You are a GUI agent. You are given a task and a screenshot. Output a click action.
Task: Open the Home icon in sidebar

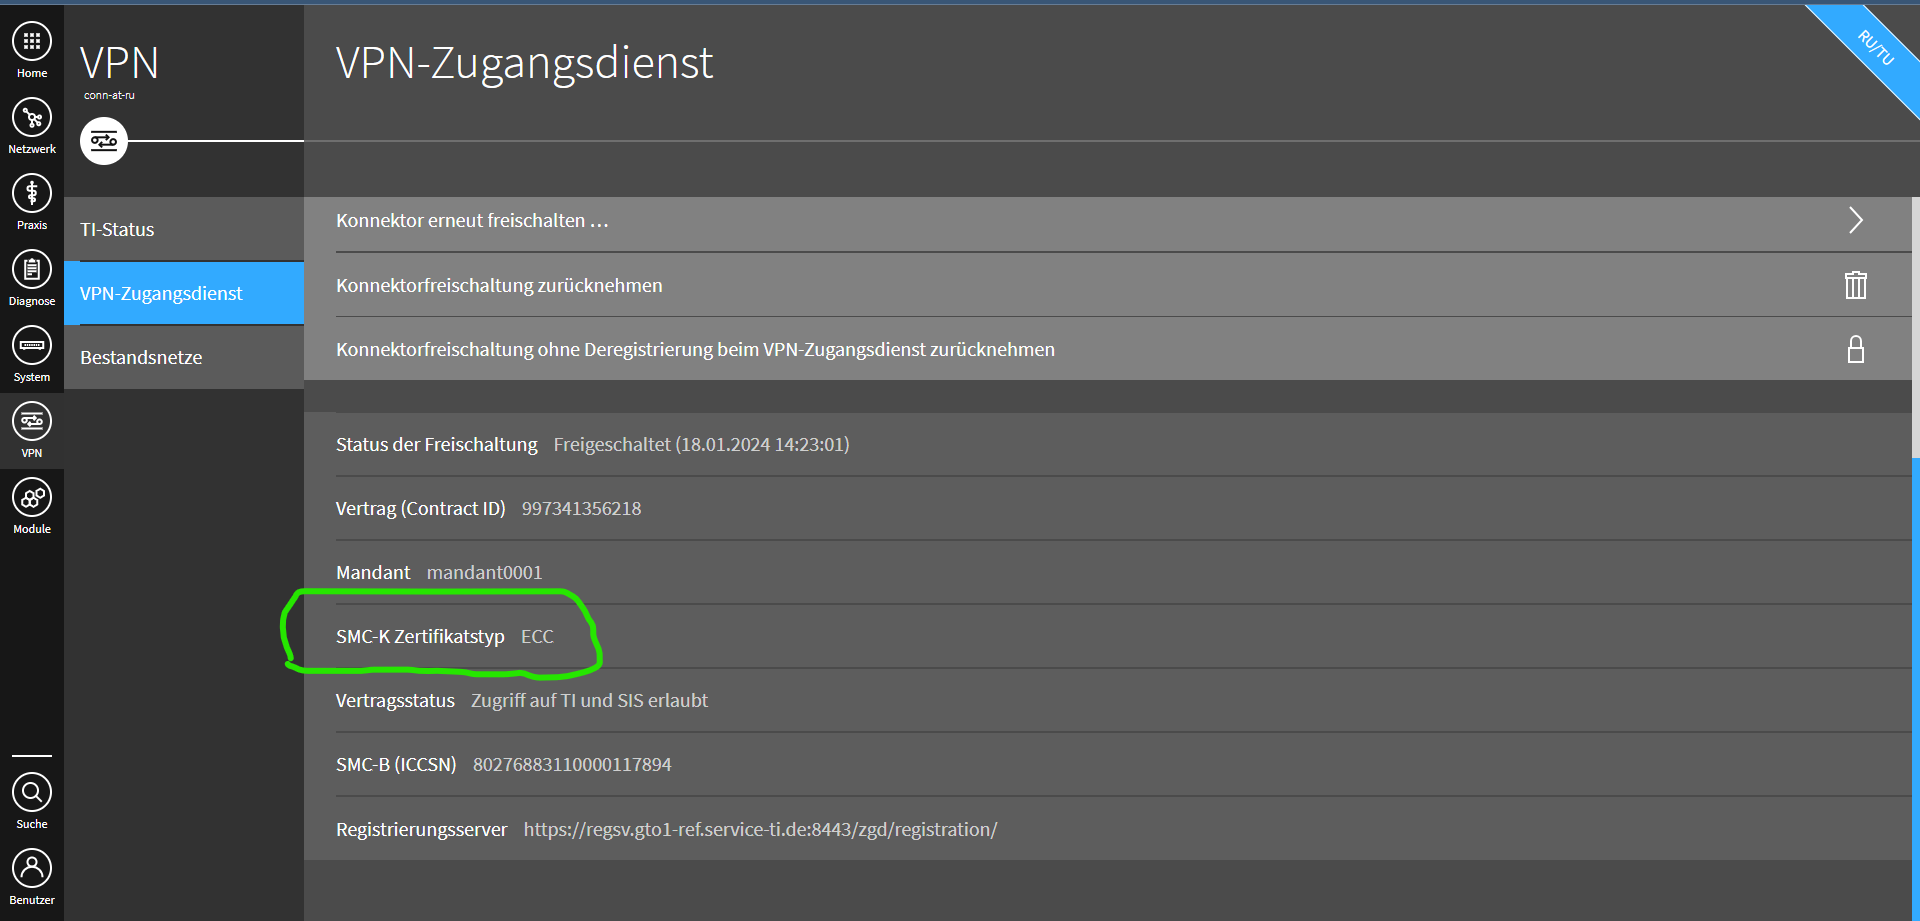[32, 42]
